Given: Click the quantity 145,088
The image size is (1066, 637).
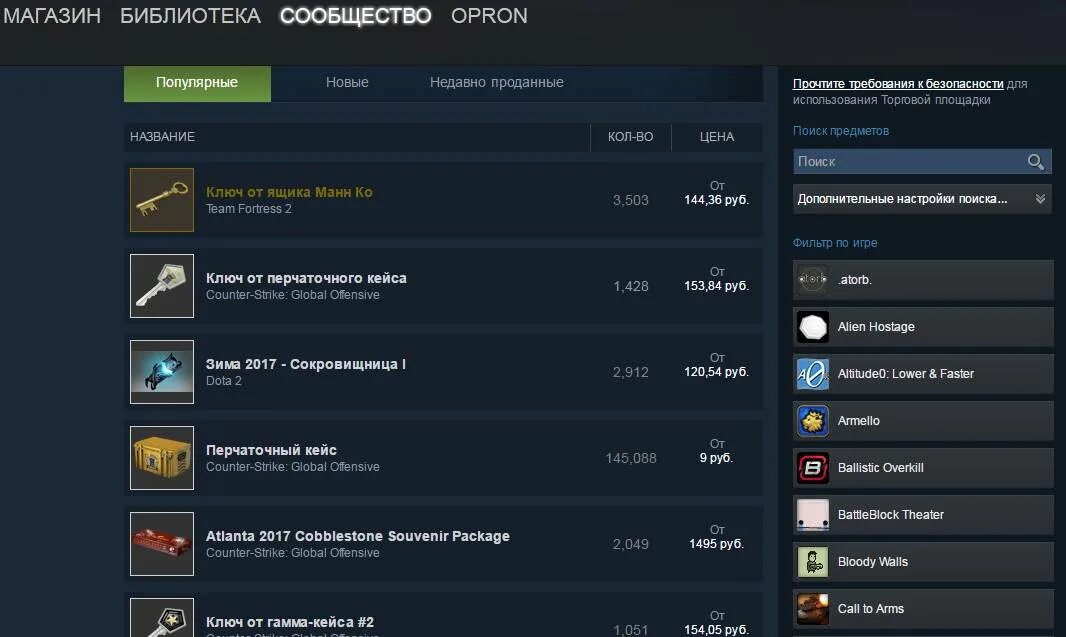Looking at the screenshot, I should (631, 458).
